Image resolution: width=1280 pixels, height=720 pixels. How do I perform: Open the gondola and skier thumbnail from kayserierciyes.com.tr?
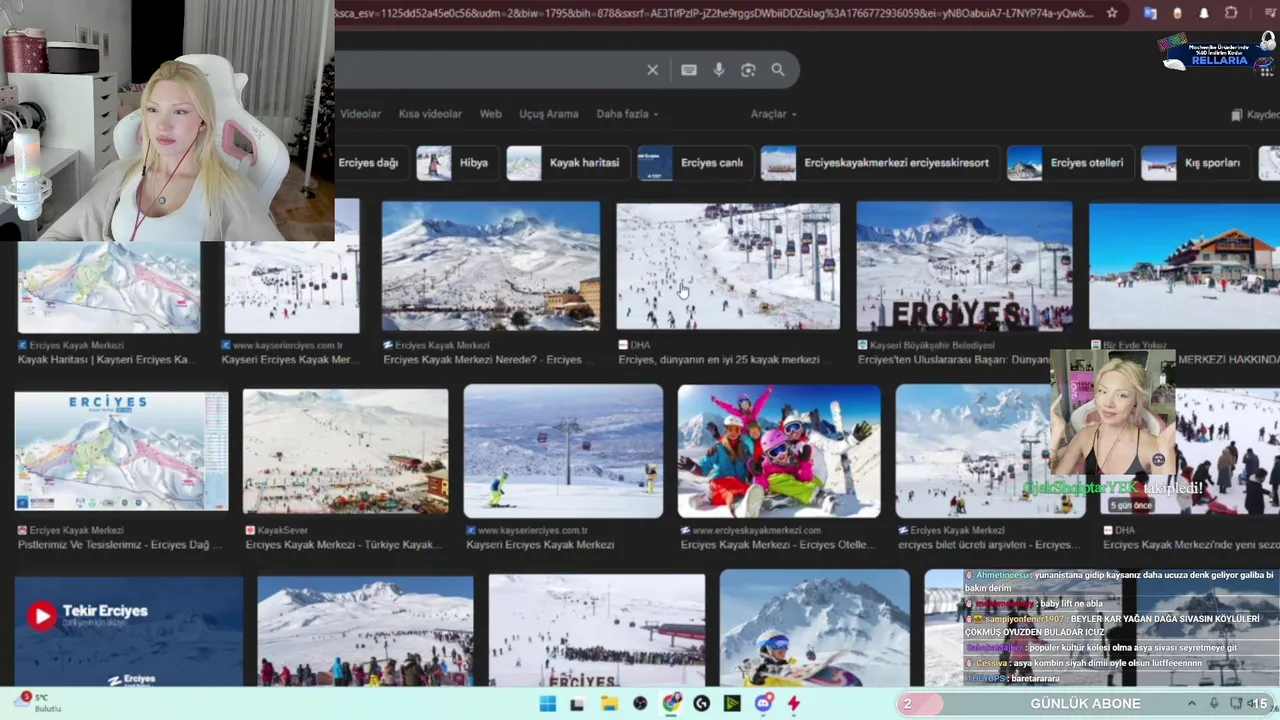tap(563, 451)
